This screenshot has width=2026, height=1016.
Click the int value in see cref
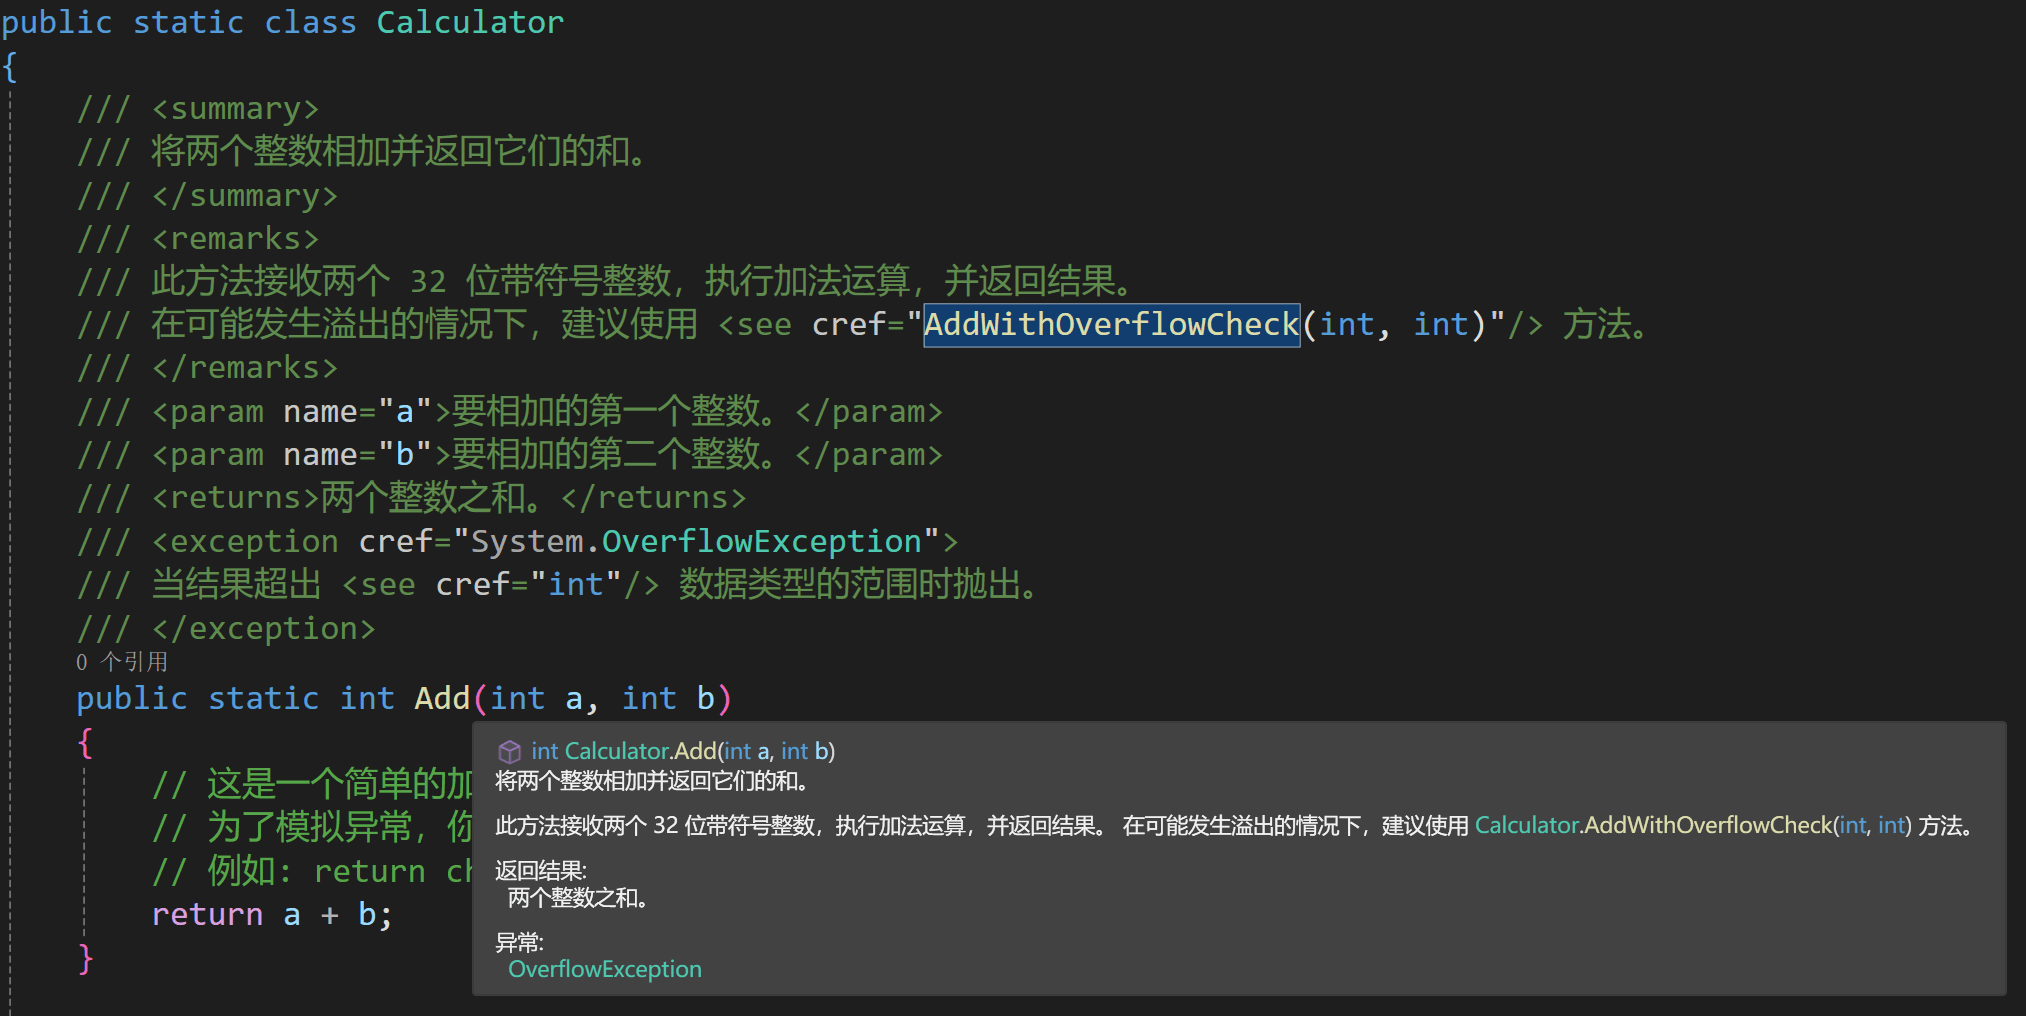click(576, 584)
